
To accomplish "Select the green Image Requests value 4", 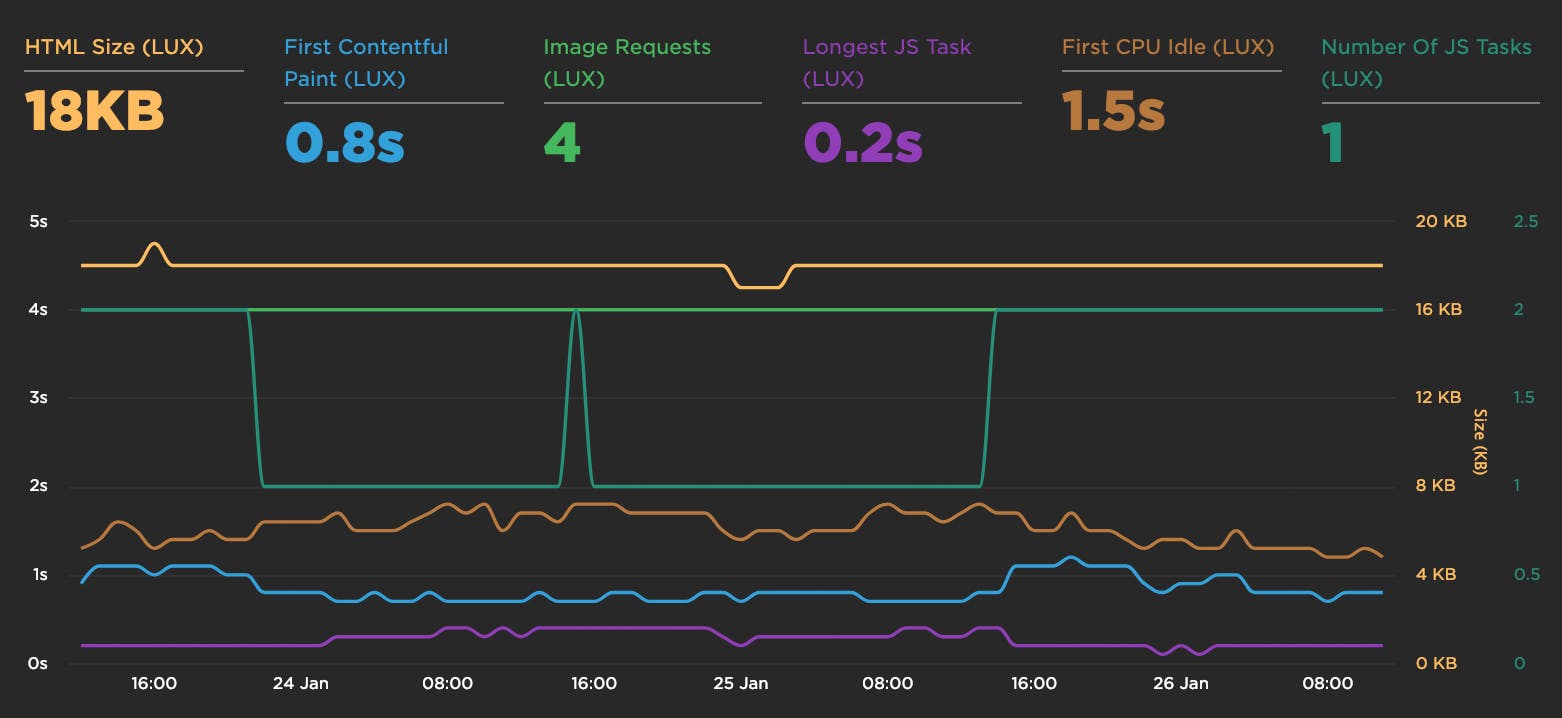I will [x=562, y=143].
